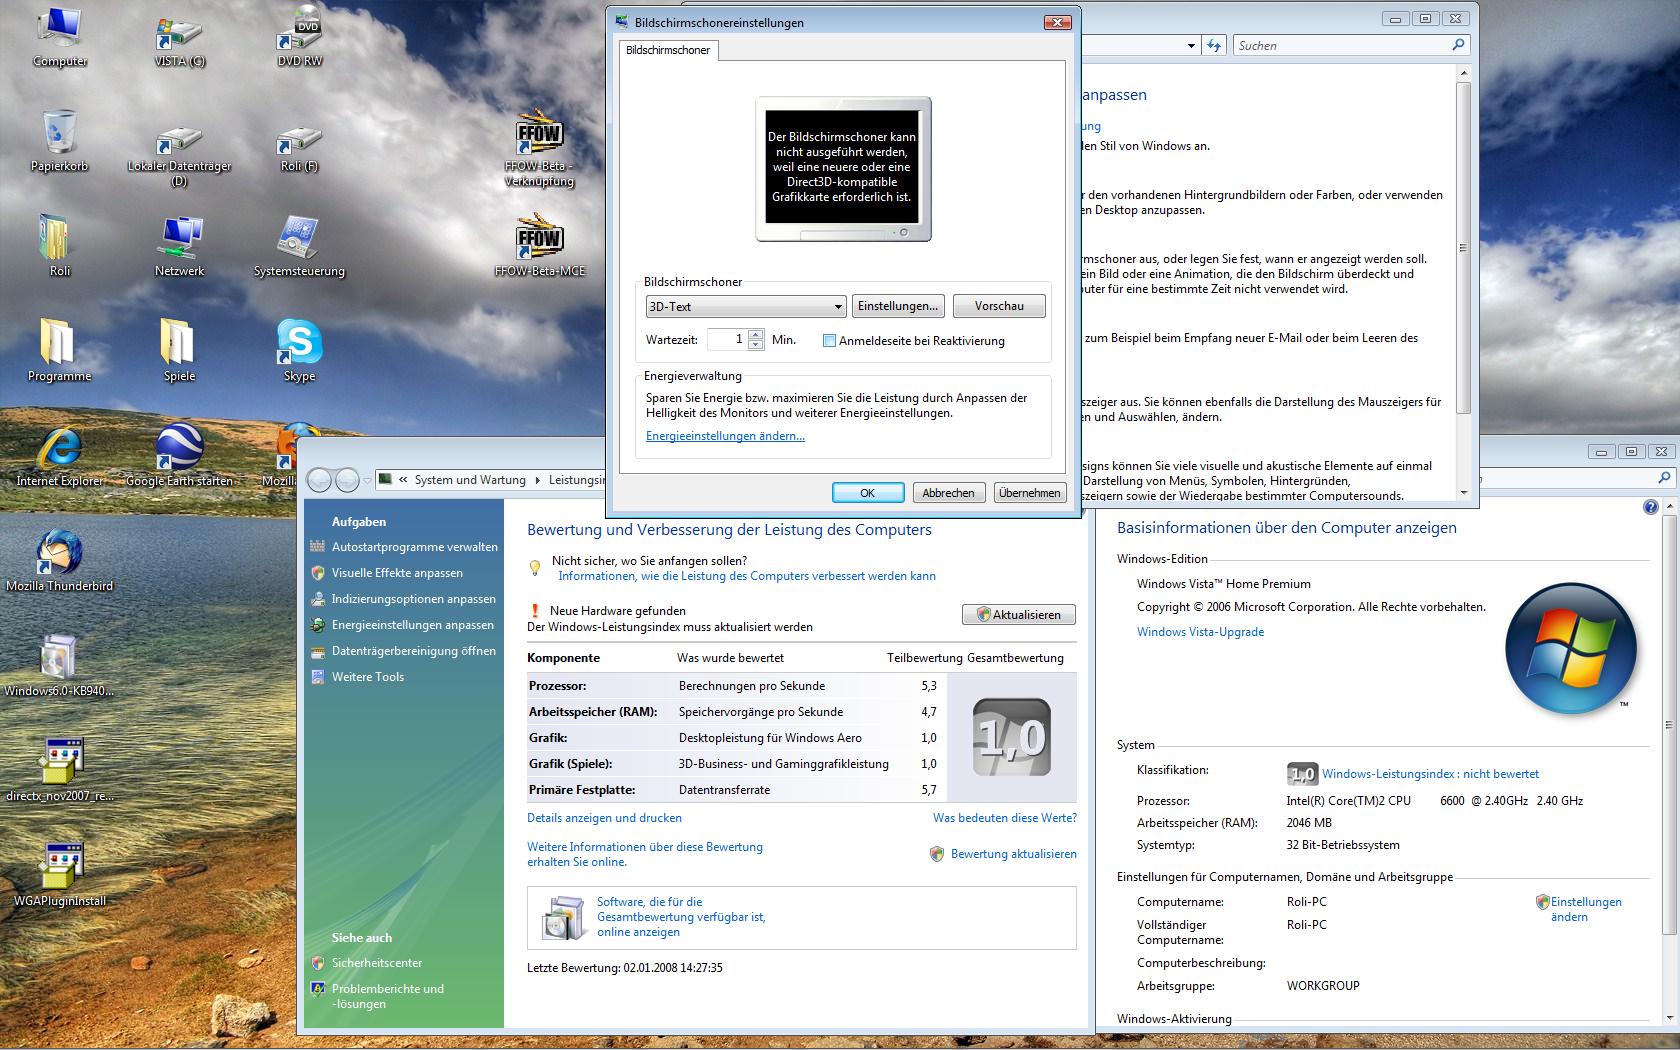This screenshot has width=1680, height=1050.
Task: Click System und Wartung breadcrumb
Action: (470, 480)
